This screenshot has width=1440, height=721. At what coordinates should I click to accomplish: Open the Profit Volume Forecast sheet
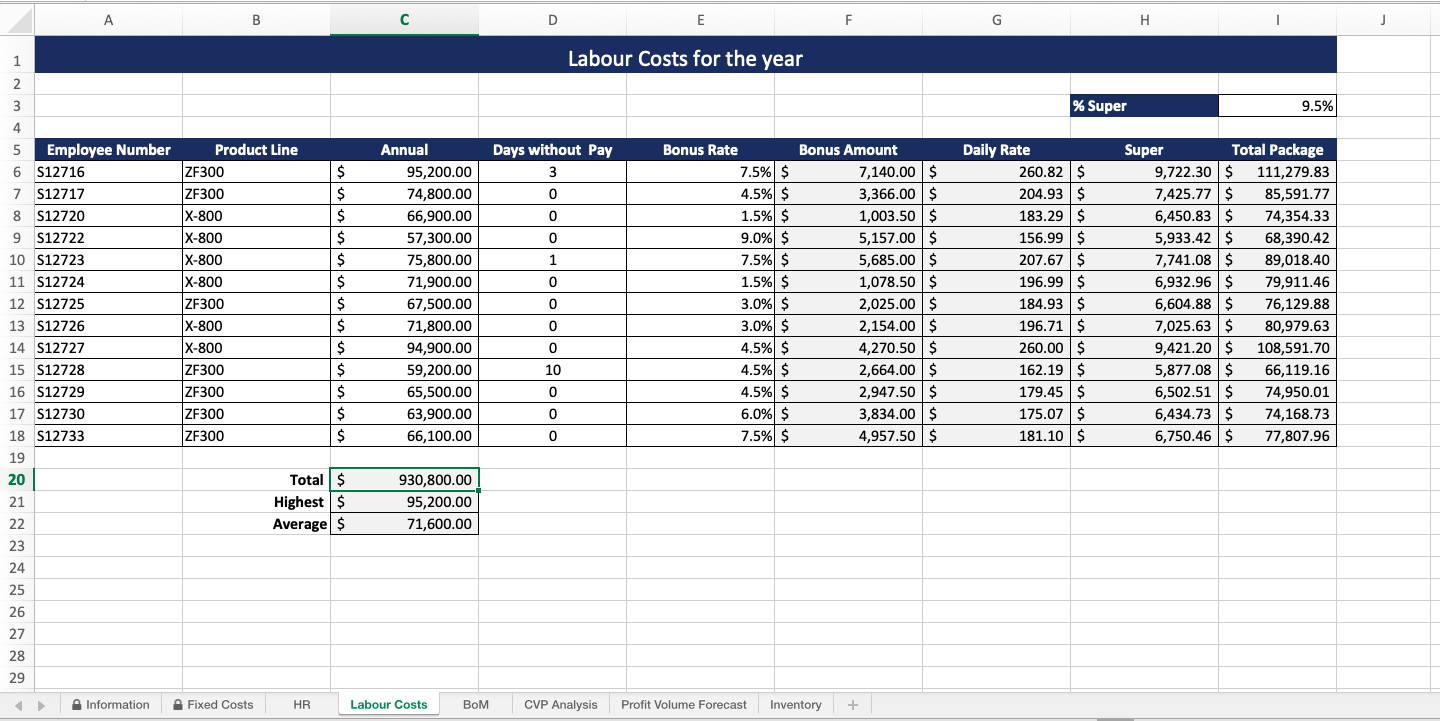pos(683,704)
